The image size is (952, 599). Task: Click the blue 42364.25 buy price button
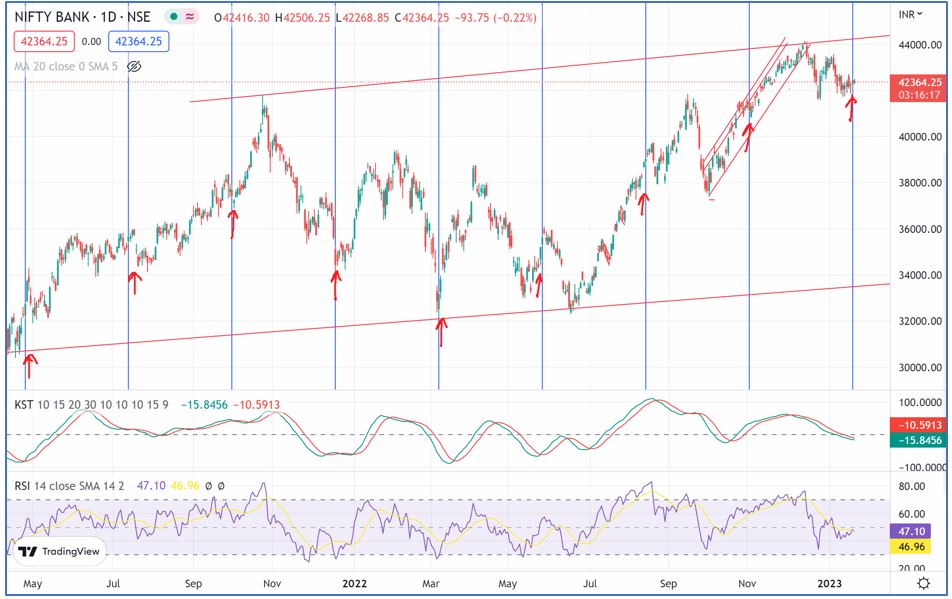point(138,41)
